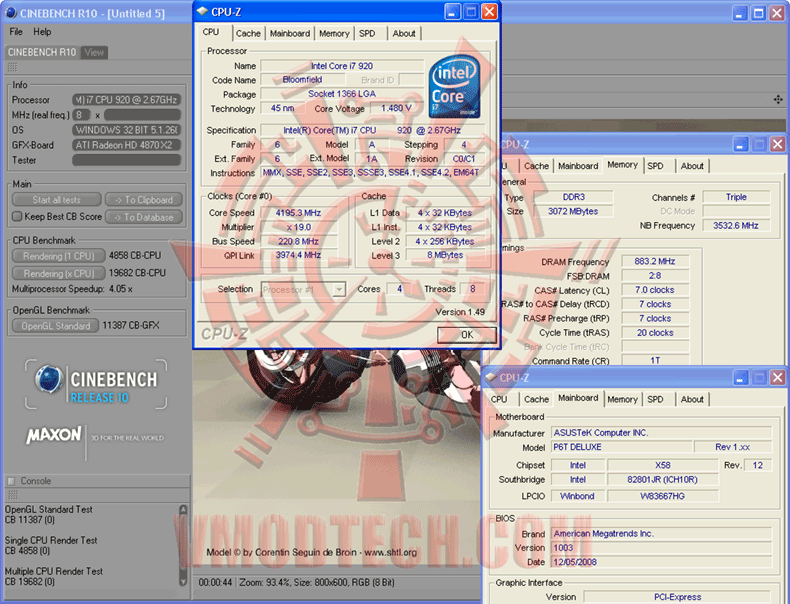Click the console scrollbar down arrow
This screenshot has height=604, width=790.
pyautogui.click(x=183, y=581)
